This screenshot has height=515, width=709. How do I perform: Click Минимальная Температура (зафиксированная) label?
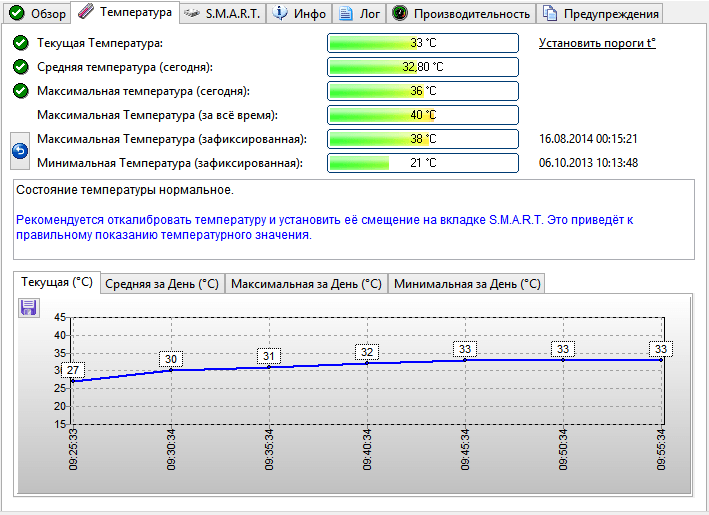coord(170,163)
